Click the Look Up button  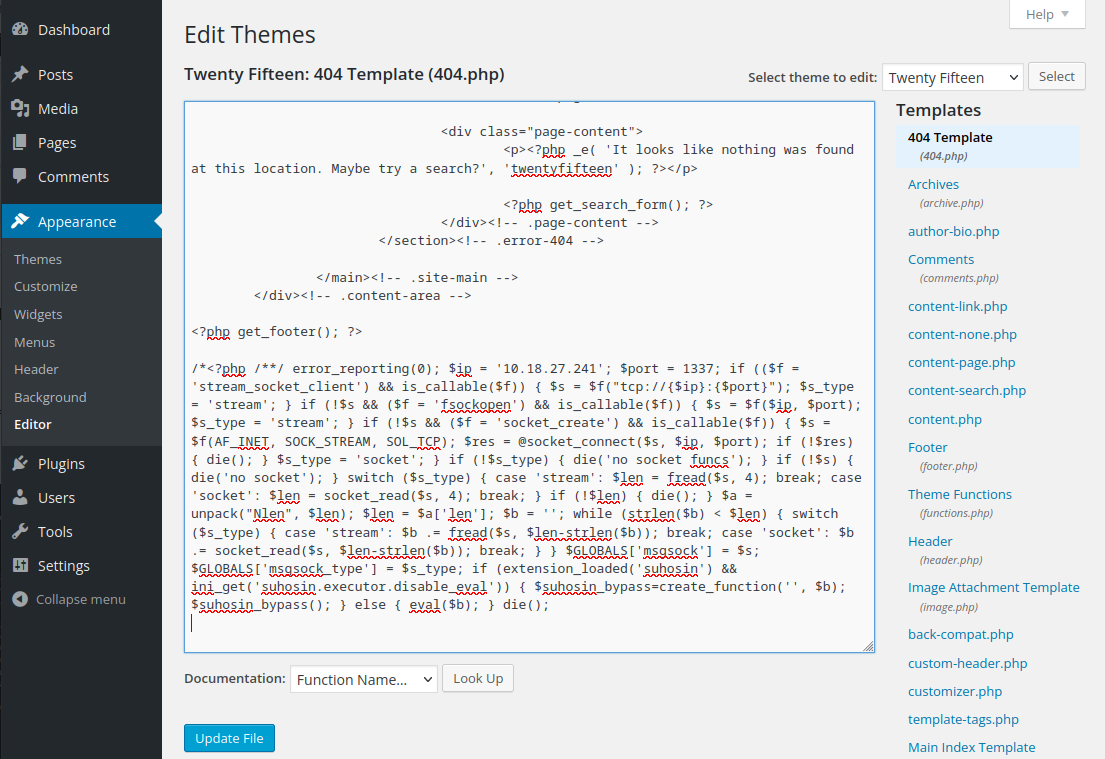(478, 679)
